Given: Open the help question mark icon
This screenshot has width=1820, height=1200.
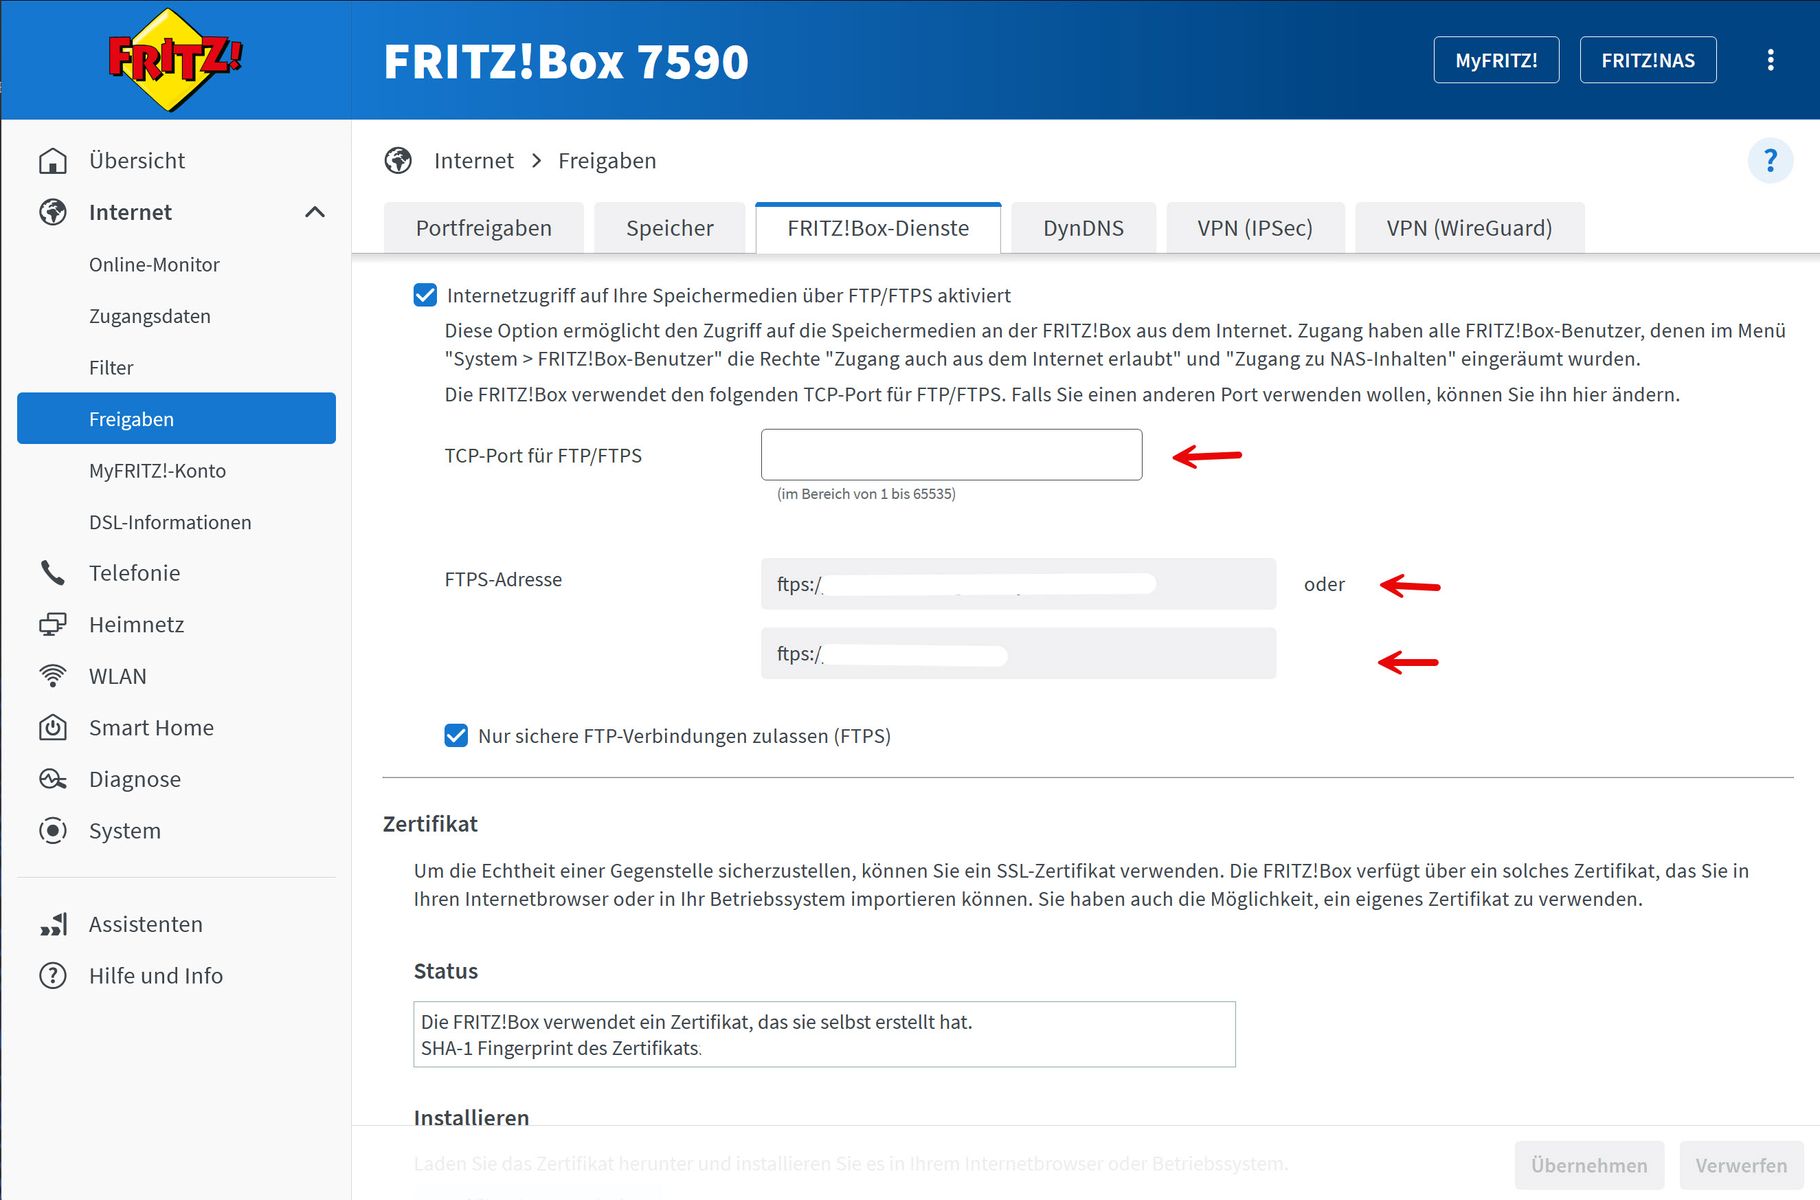Looking at the screenshot, I should pos(1770,161).
